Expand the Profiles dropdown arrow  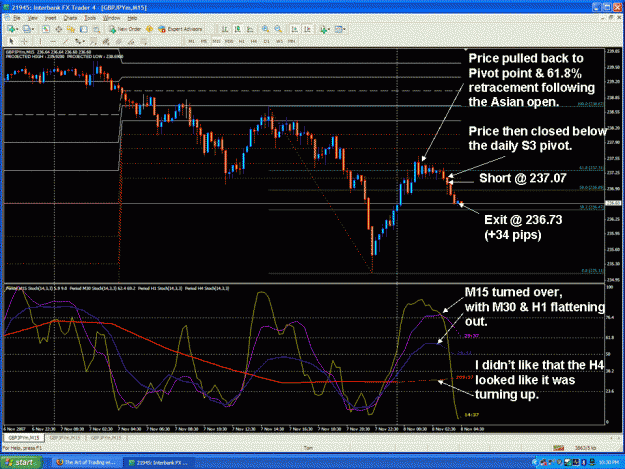pos(33,29)
